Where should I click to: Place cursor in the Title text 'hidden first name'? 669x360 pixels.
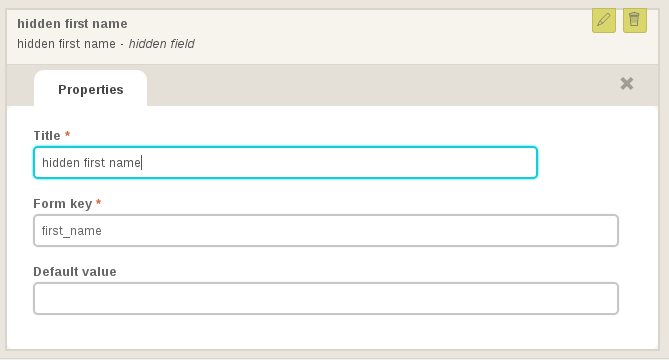point(91,163)
